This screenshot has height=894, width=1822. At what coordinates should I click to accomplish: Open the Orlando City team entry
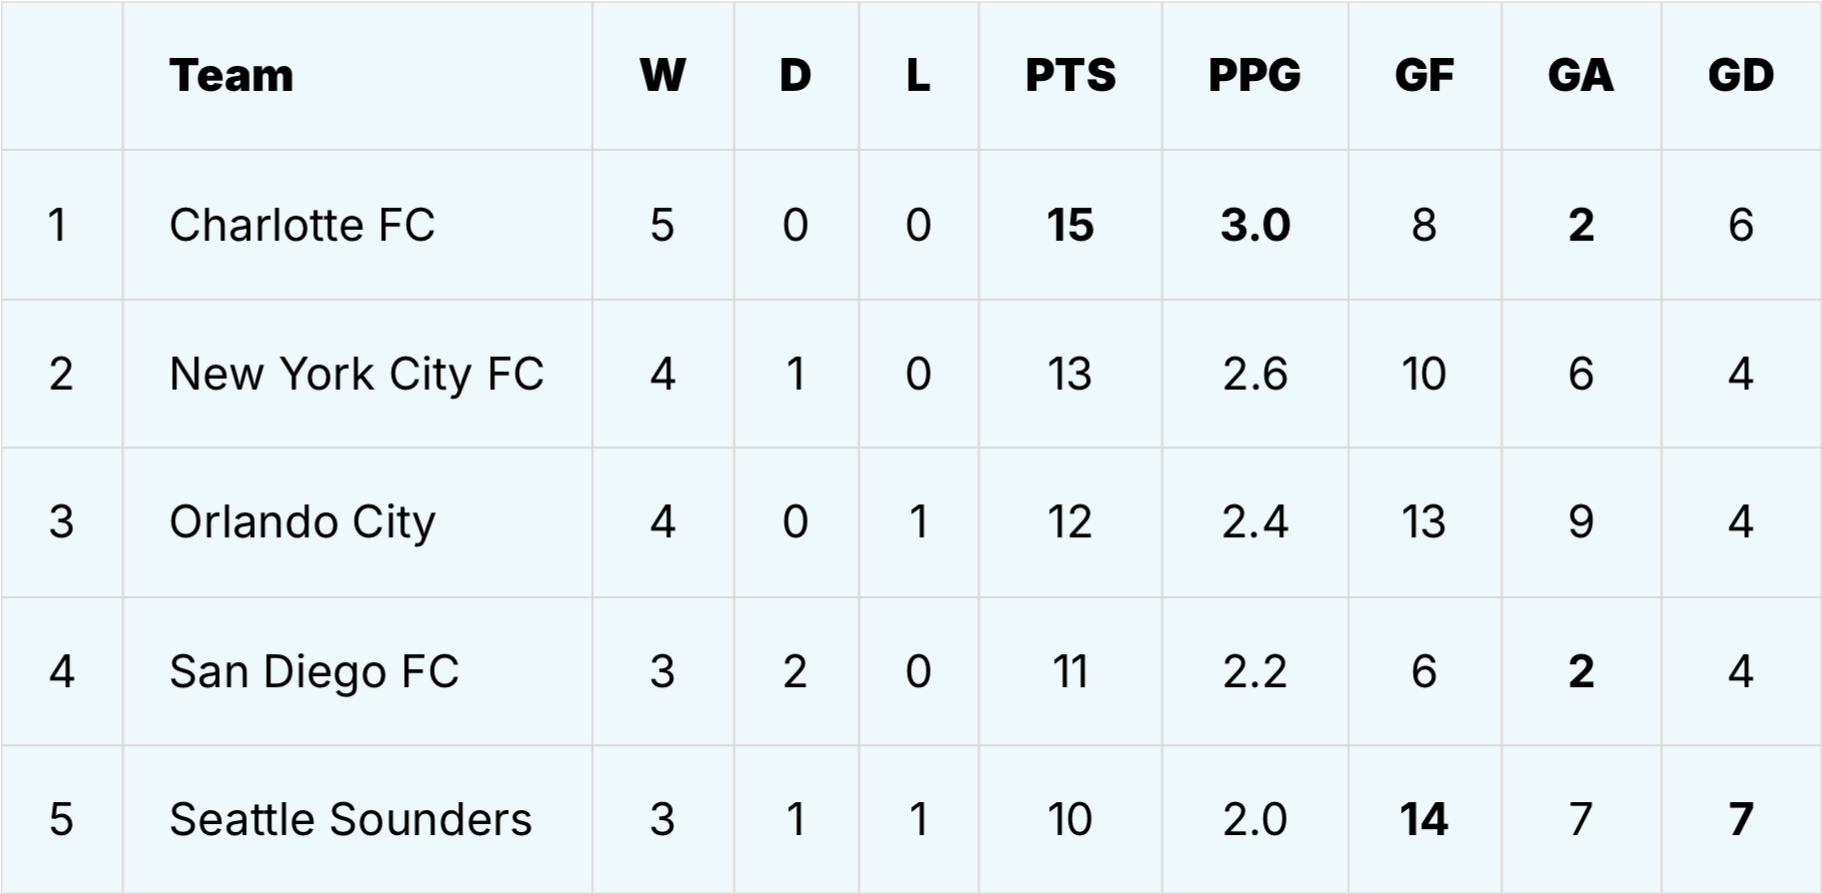pos(303,522)
